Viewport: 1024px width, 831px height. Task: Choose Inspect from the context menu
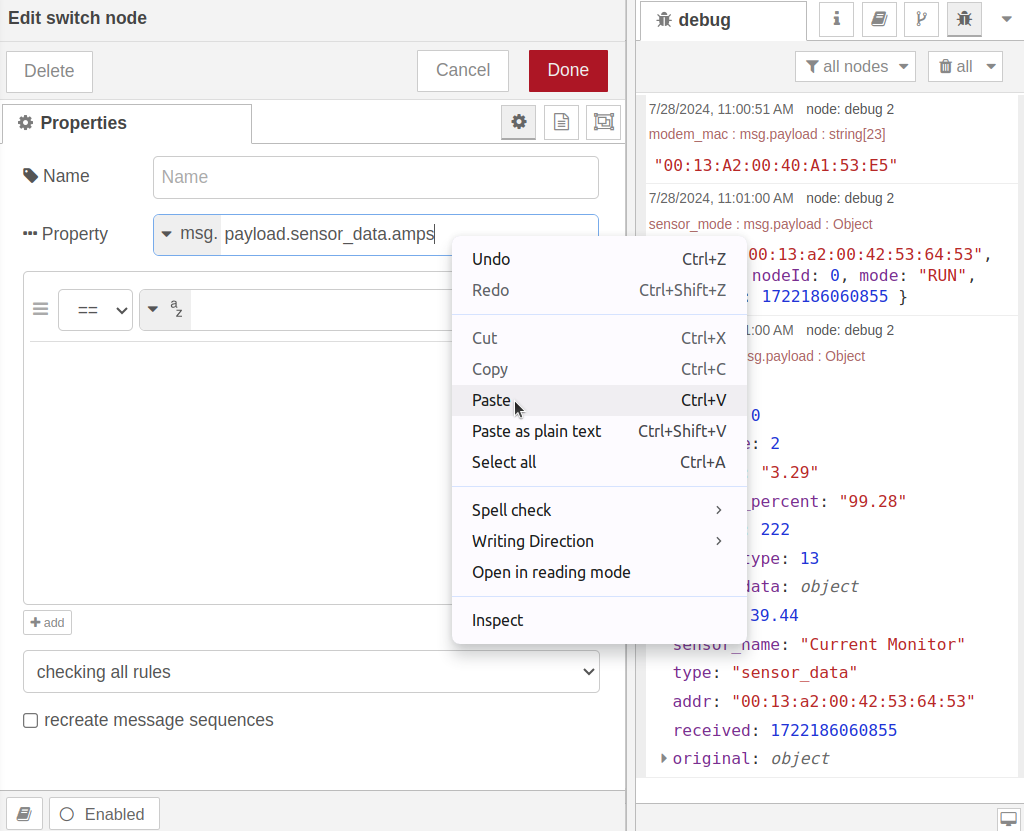[599, 621]
